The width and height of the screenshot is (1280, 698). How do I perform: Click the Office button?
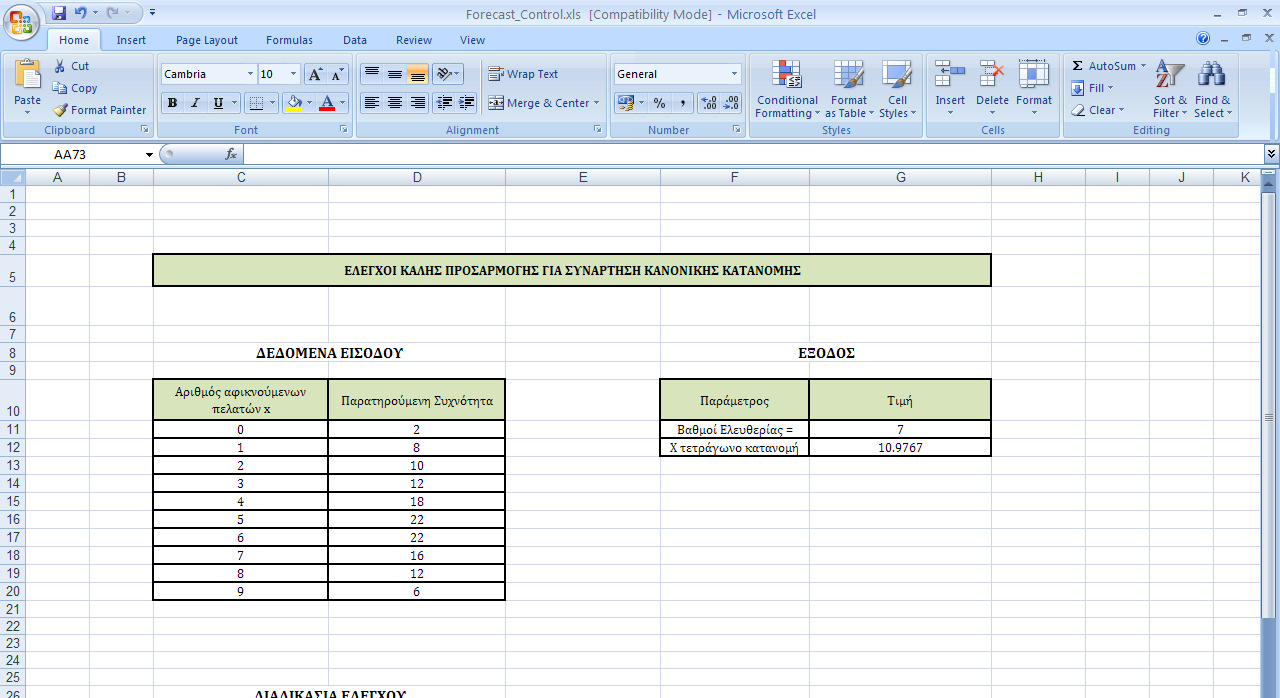tap(20, 20)
